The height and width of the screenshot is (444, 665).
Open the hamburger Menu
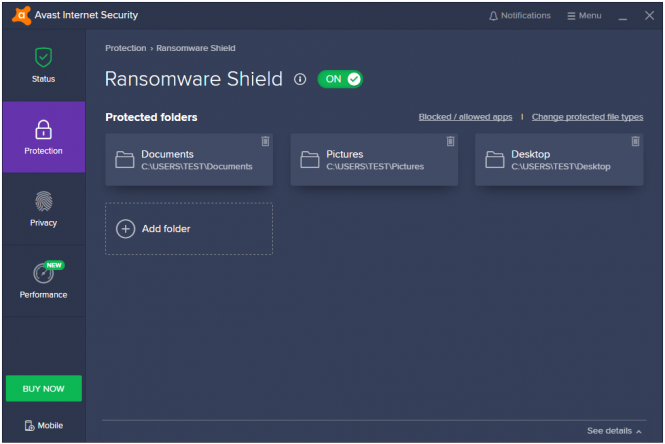click(584, 16)
